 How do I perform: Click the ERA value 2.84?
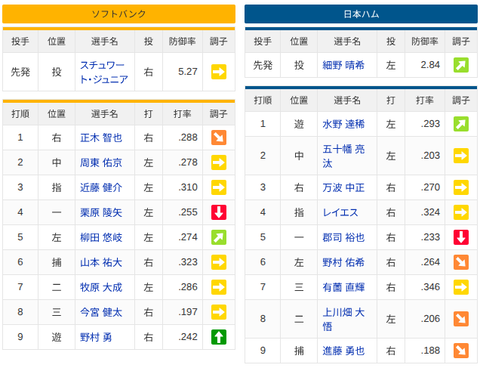tap(430, 65)
